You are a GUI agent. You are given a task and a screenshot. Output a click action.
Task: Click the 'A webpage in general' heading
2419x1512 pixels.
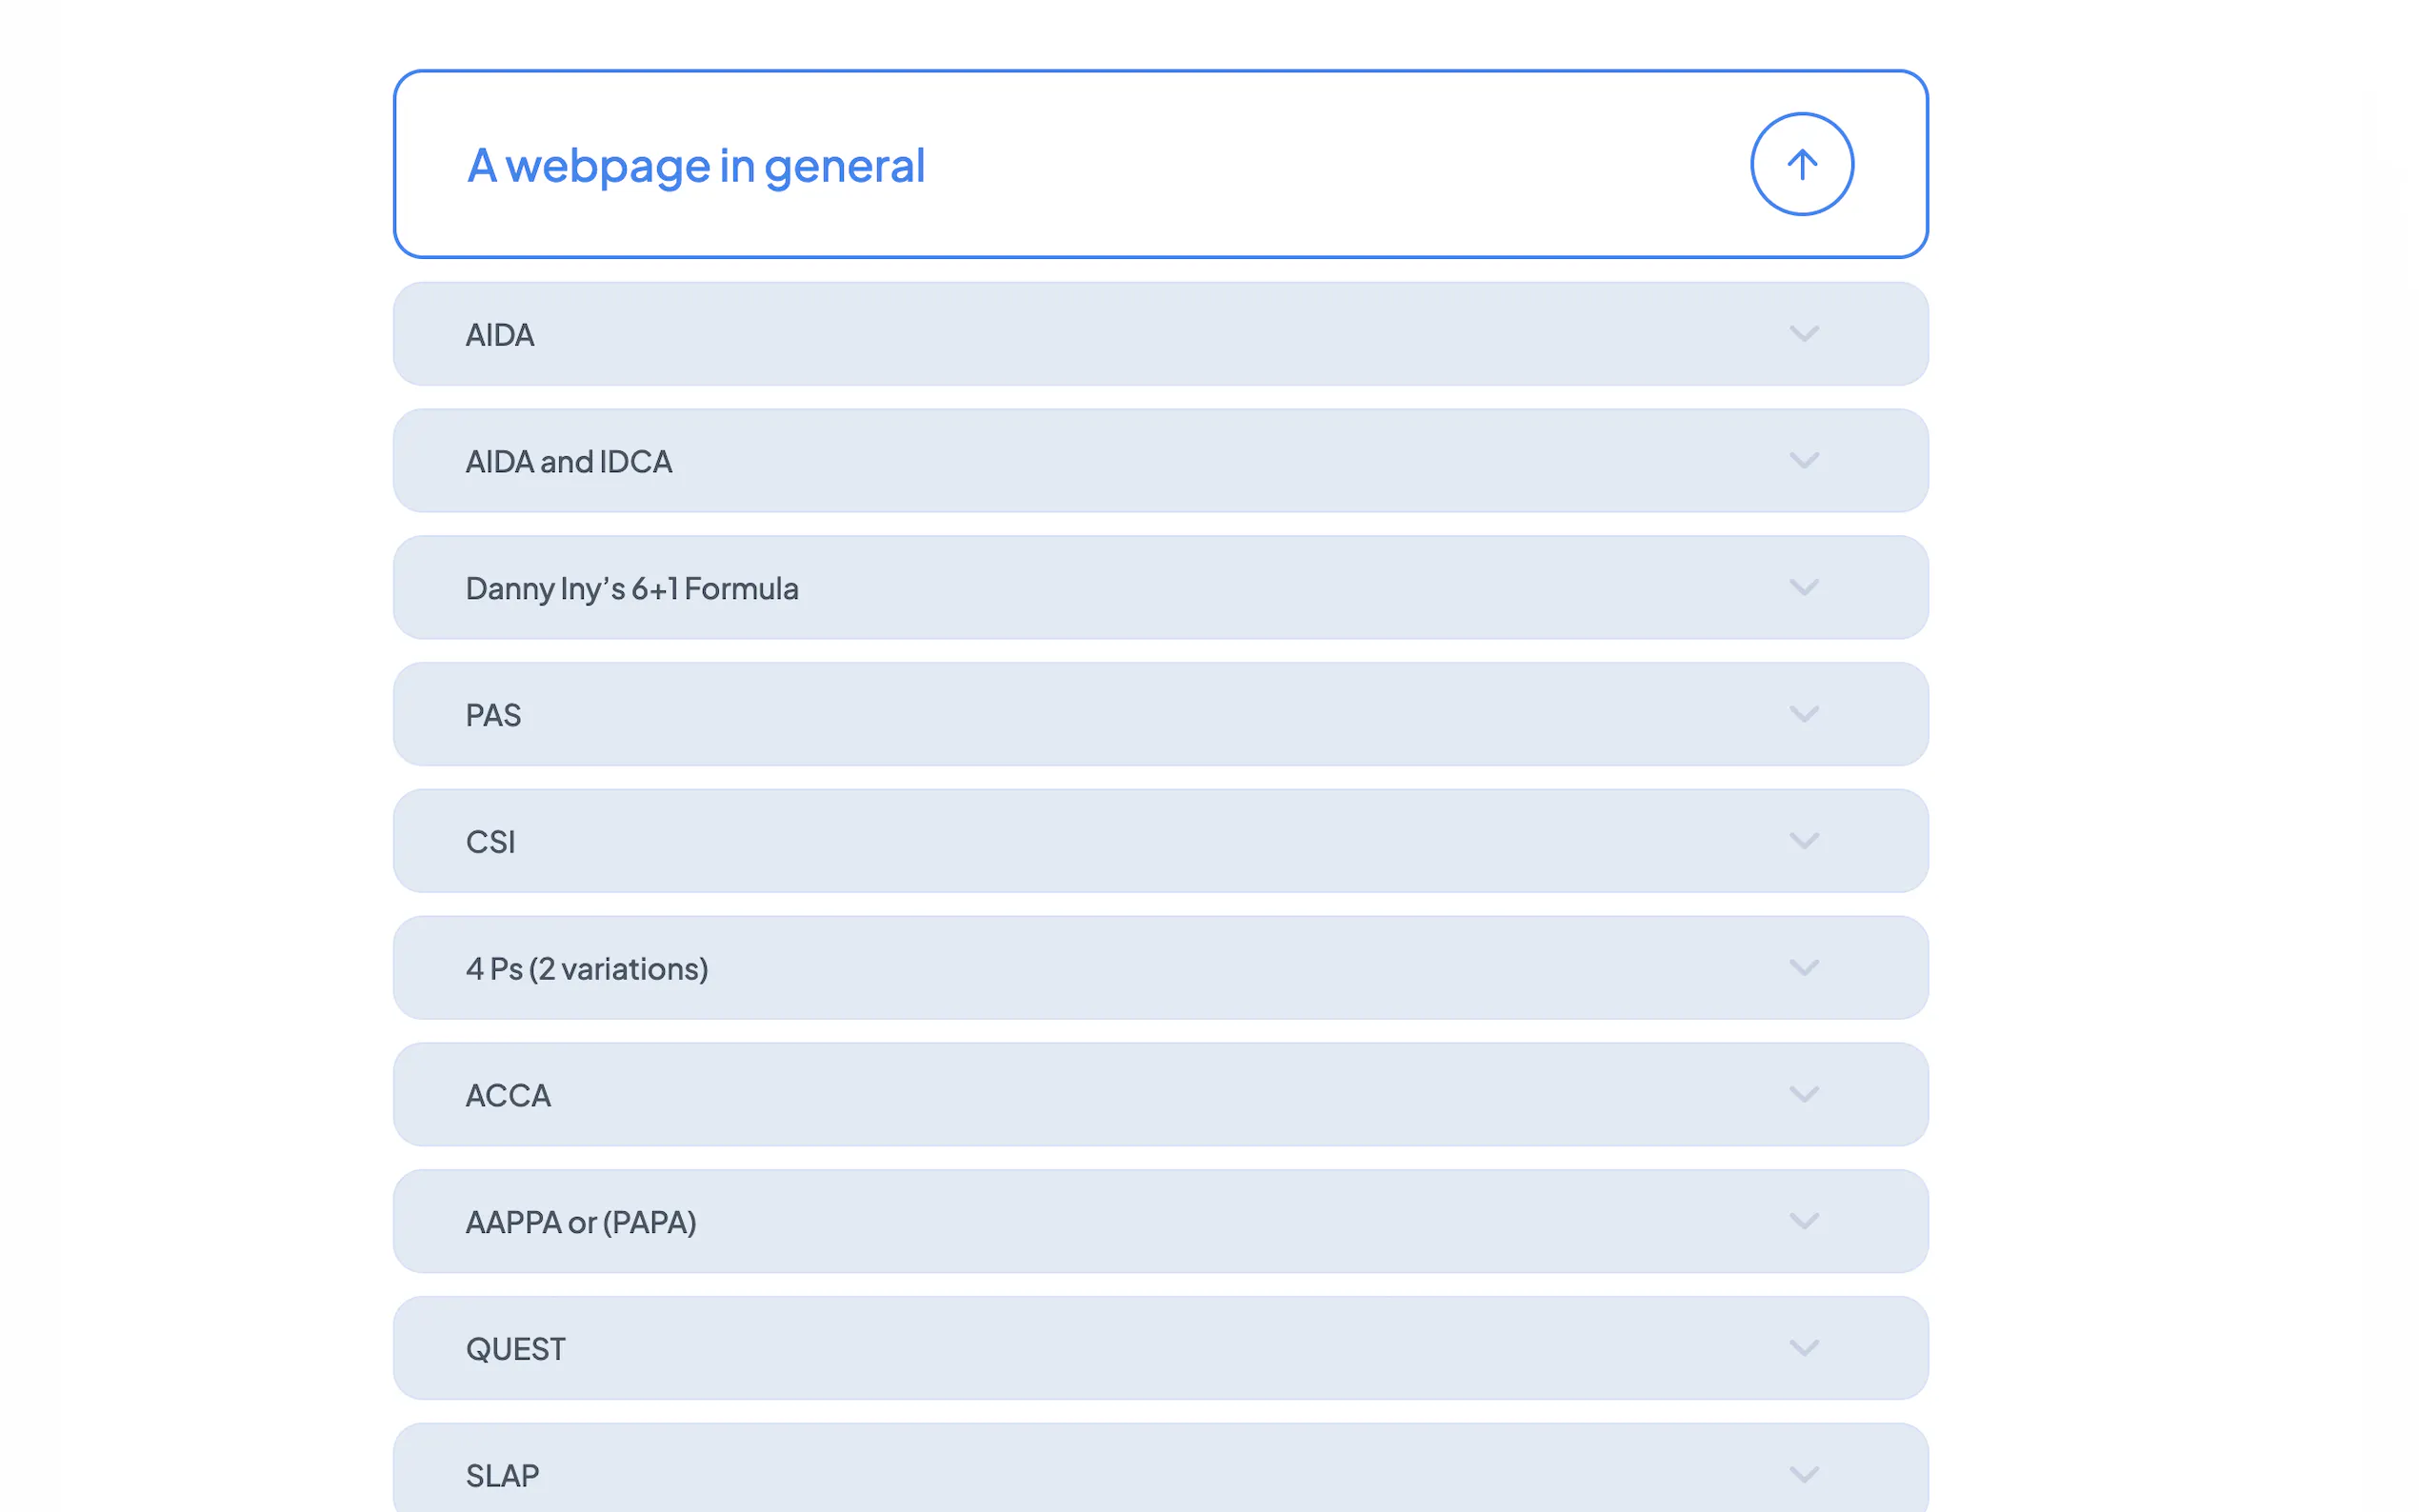[696, 166]
